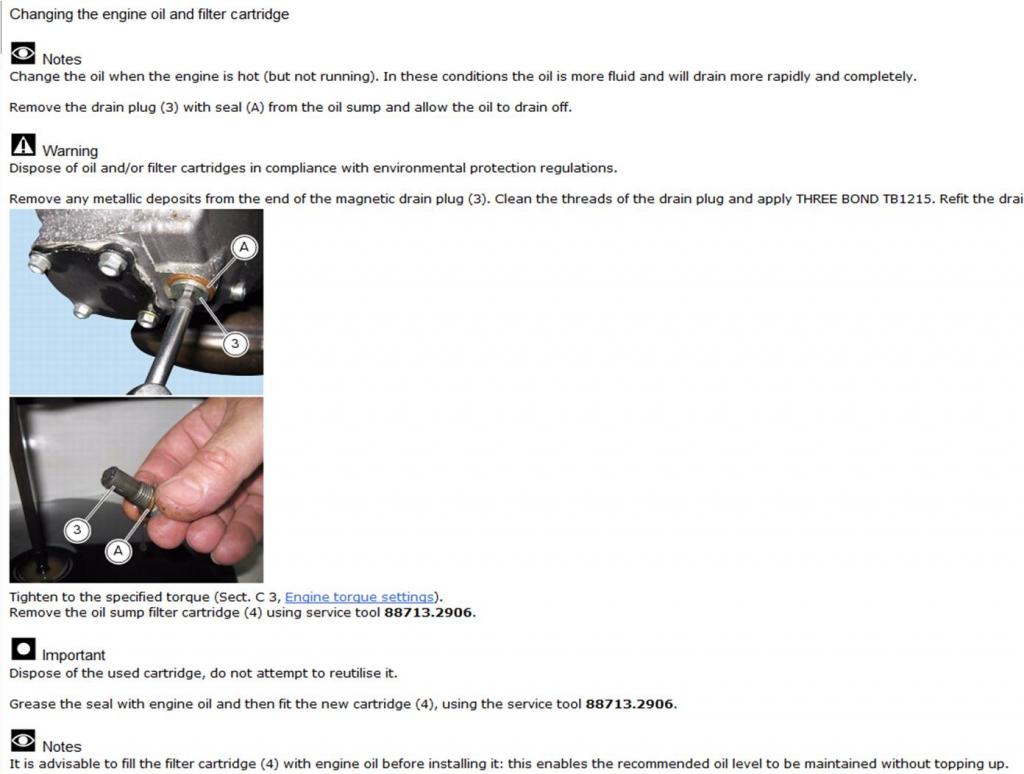
Task: Click the 'Important' label text
Action: 73,655
